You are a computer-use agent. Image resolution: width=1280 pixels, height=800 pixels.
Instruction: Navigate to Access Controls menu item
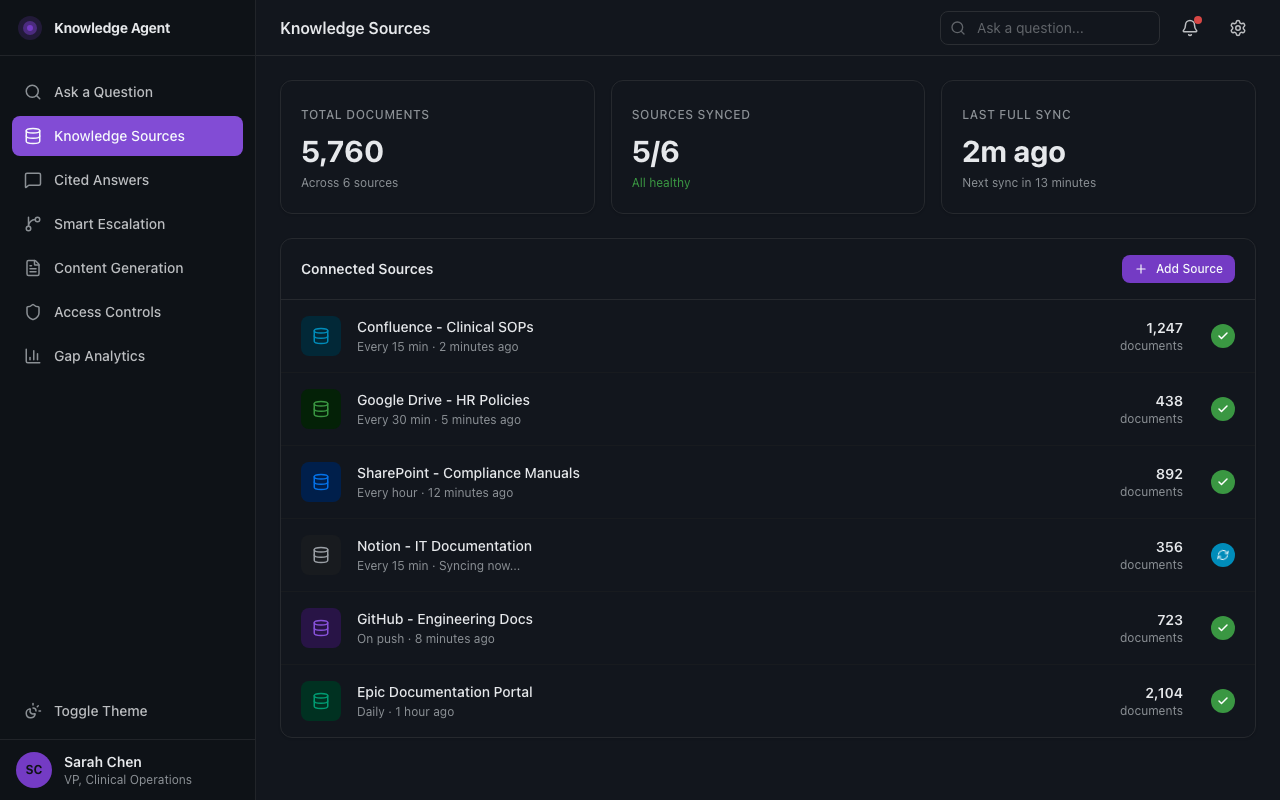pos(107,312)
